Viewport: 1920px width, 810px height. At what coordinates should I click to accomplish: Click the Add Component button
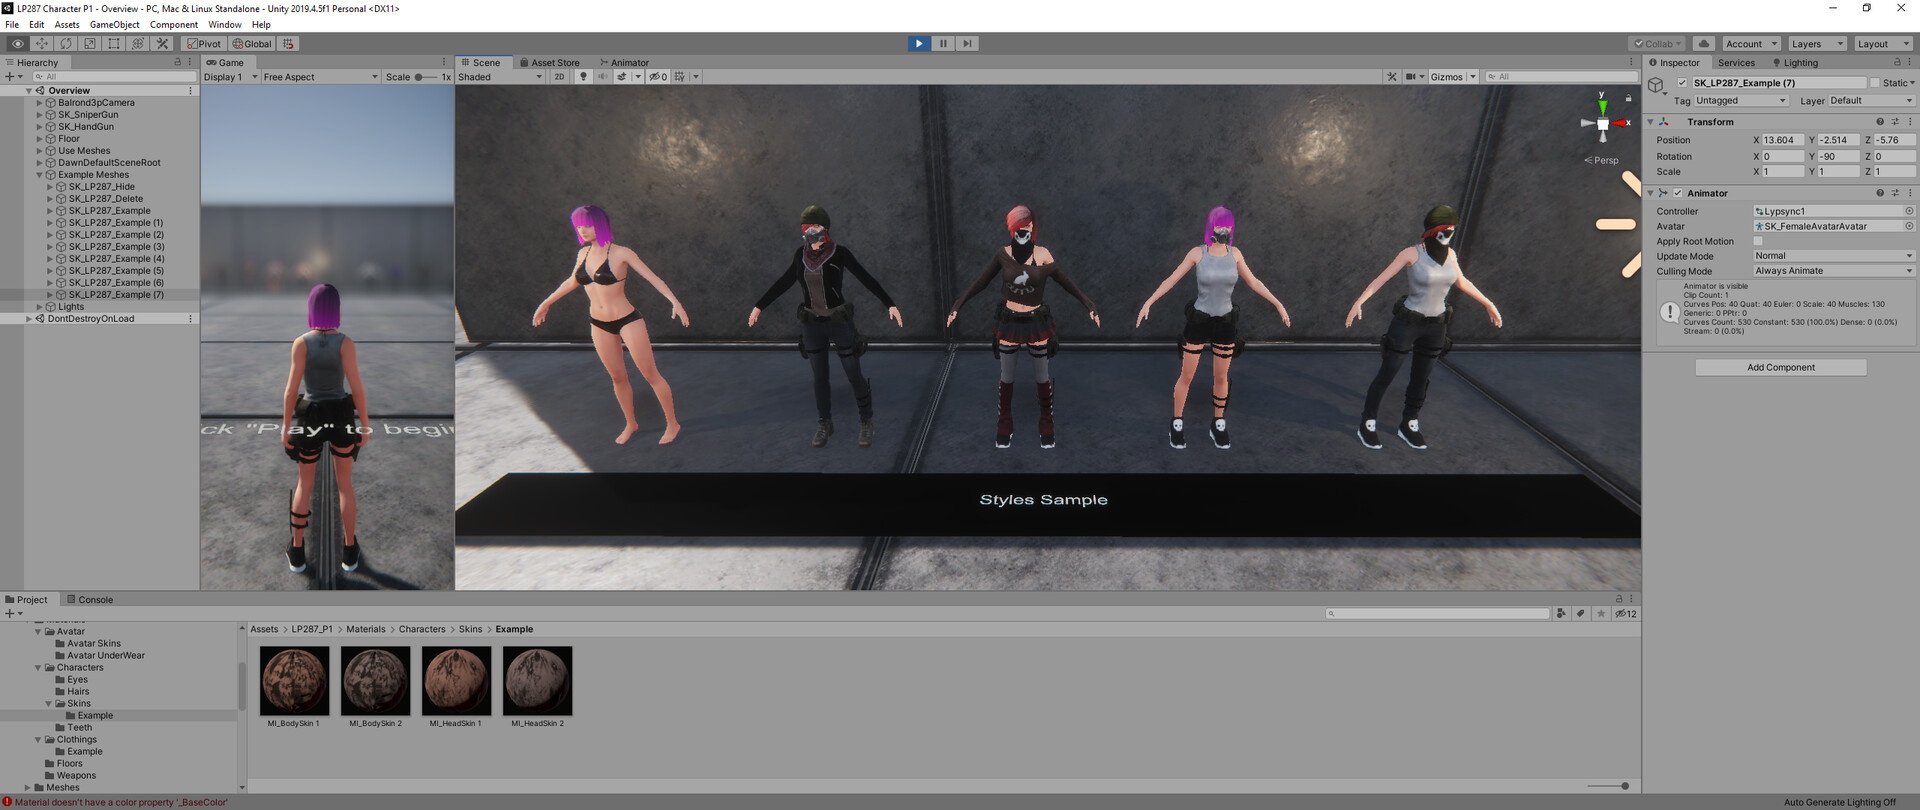(x=1780, y=367)
